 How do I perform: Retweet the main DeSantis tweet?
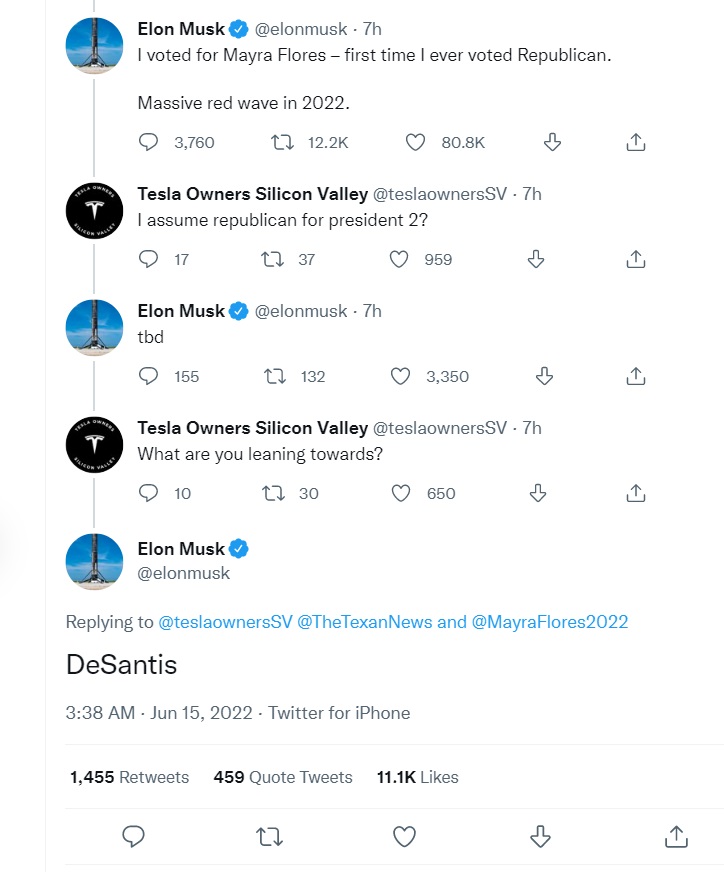coord(269,836)
